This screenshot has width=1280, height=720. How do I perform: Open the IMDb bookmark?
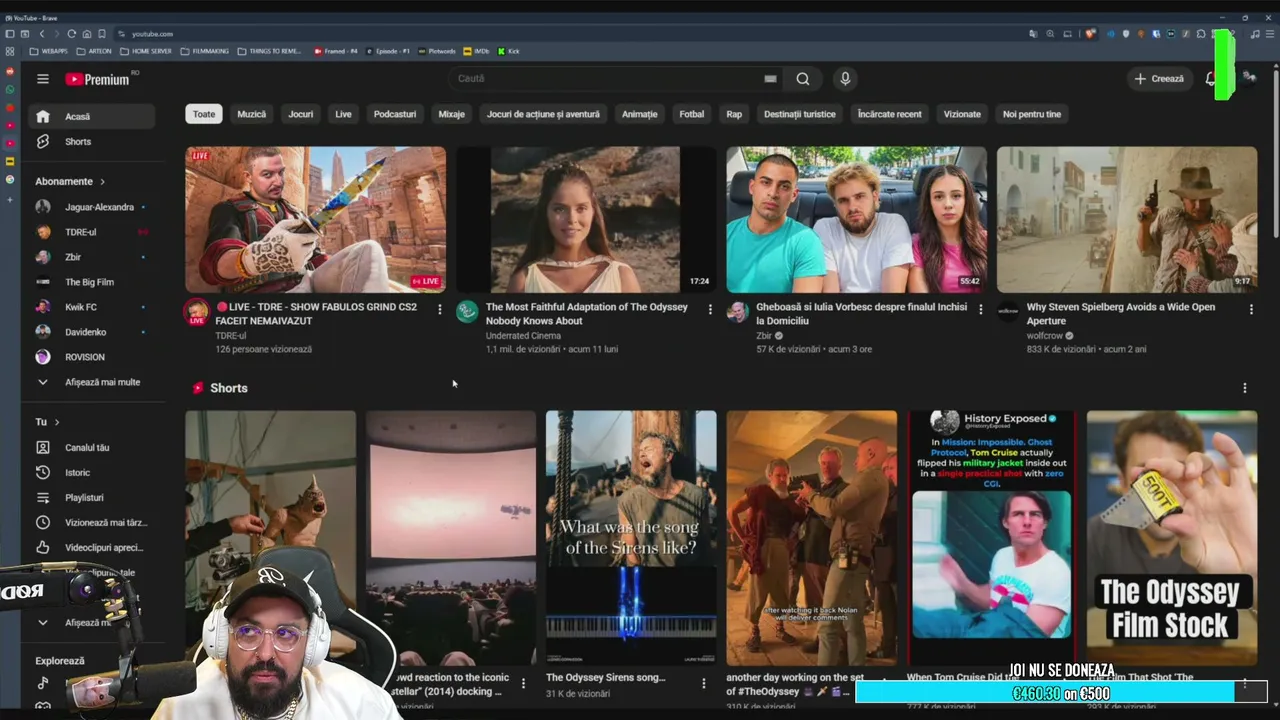[476, 51]
